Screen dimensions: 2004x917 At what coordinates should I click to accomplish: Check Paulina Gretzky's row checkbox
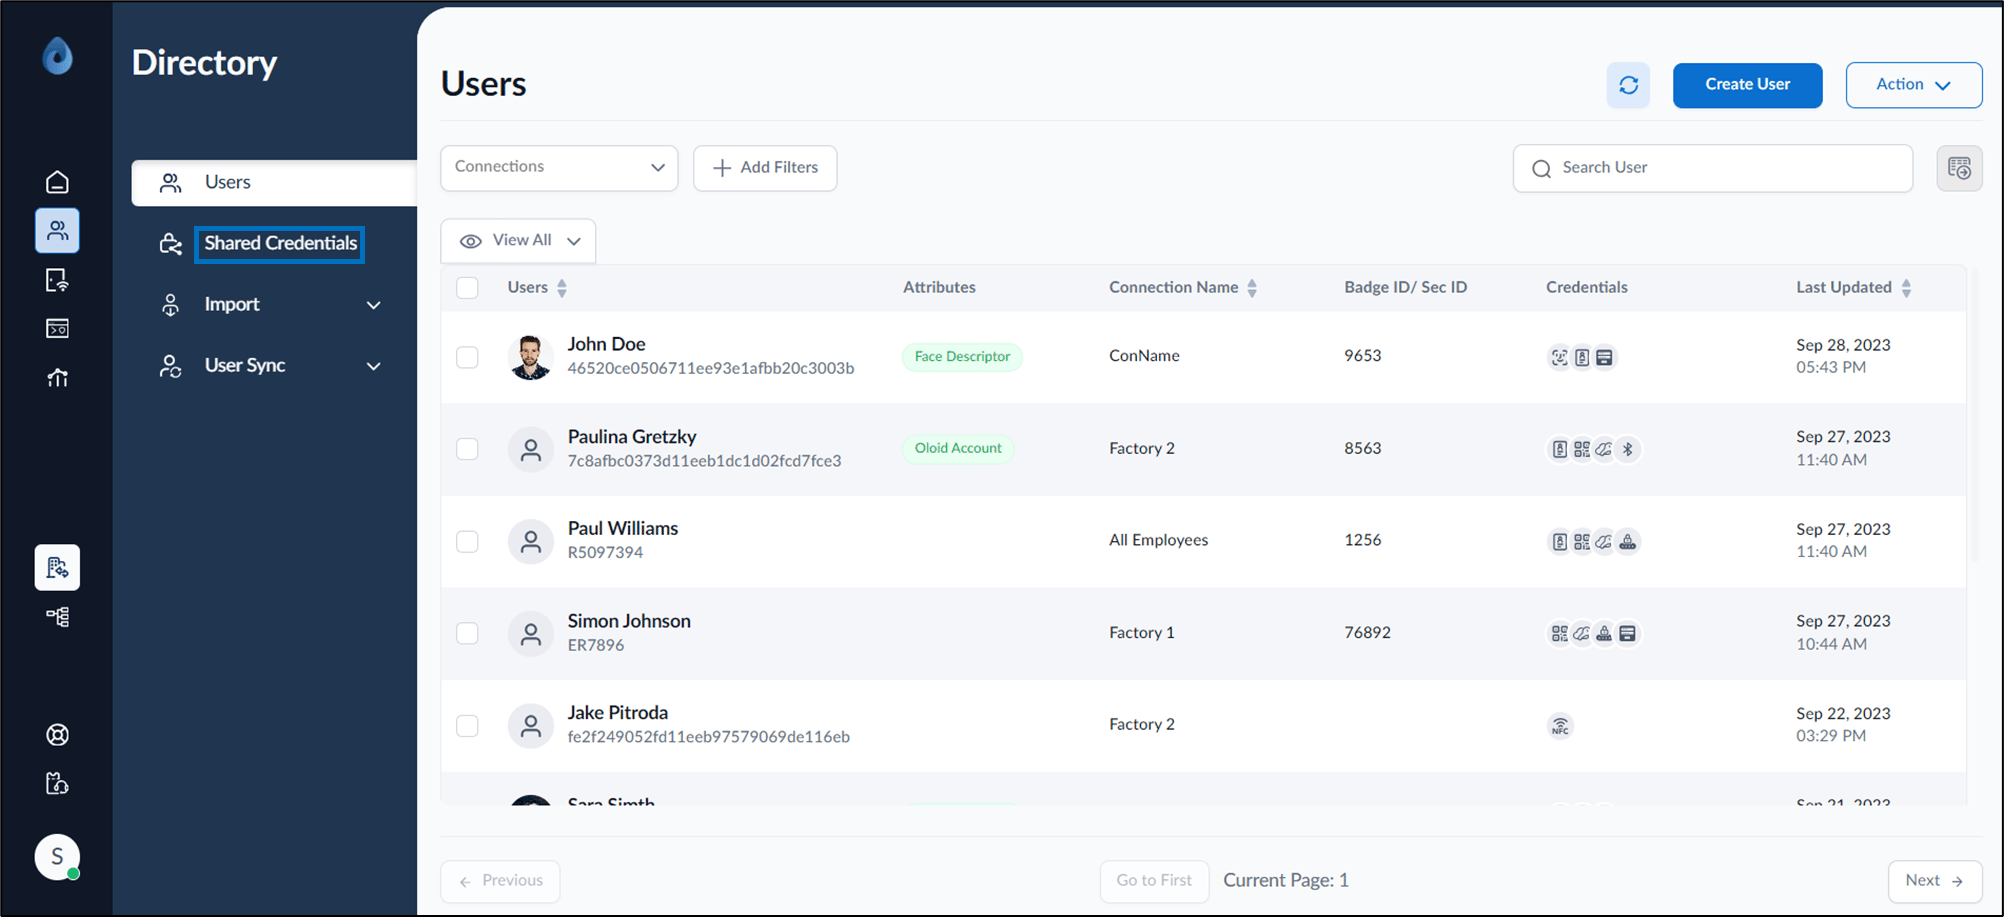pos(467,449)
